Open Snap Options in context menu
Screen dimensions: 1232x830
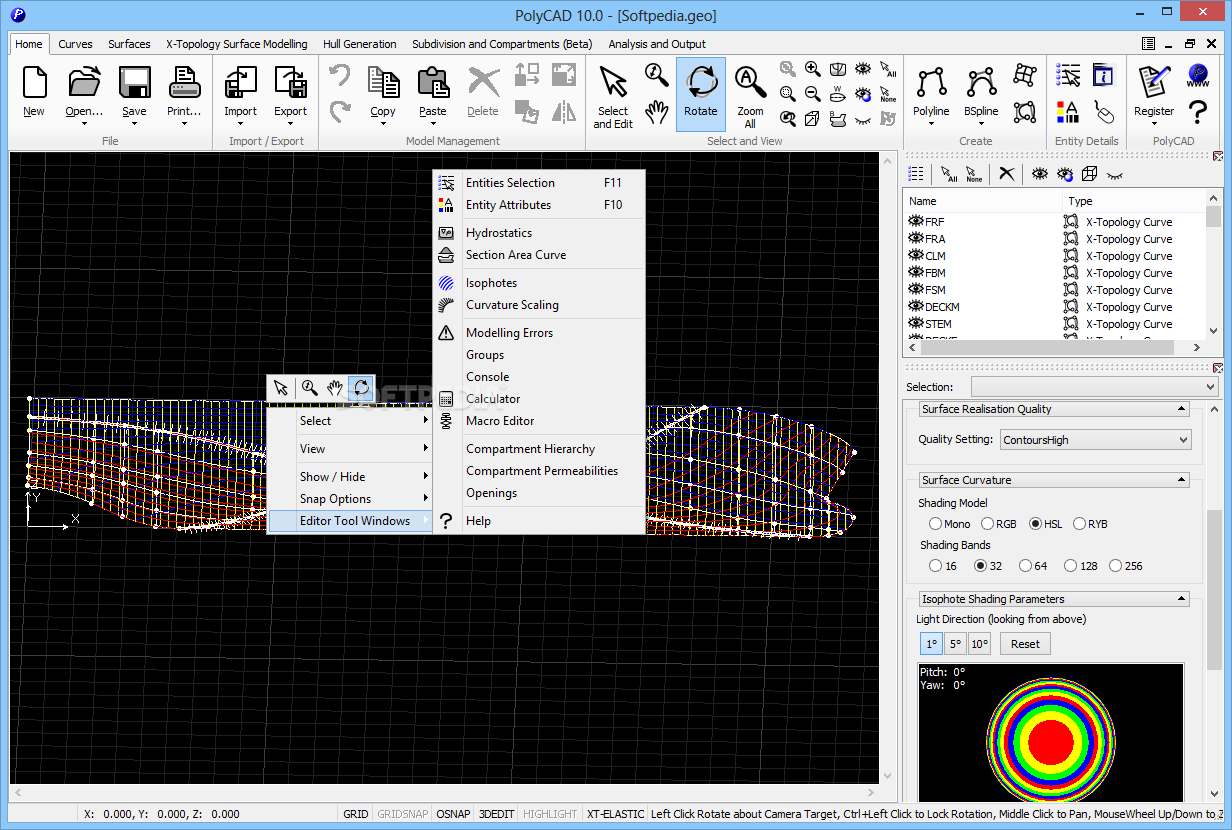(350, 499)
